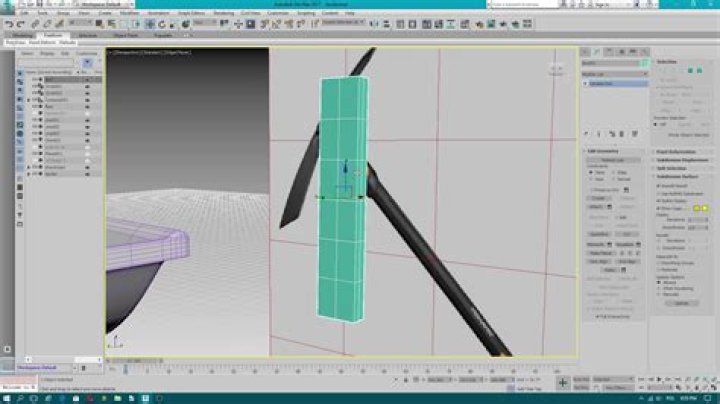Image resolution: width=720 pixels, height=404 pixels.
Task: Choose the Select and Move tool
Action: pyautogui.click(x=150, y=24)
